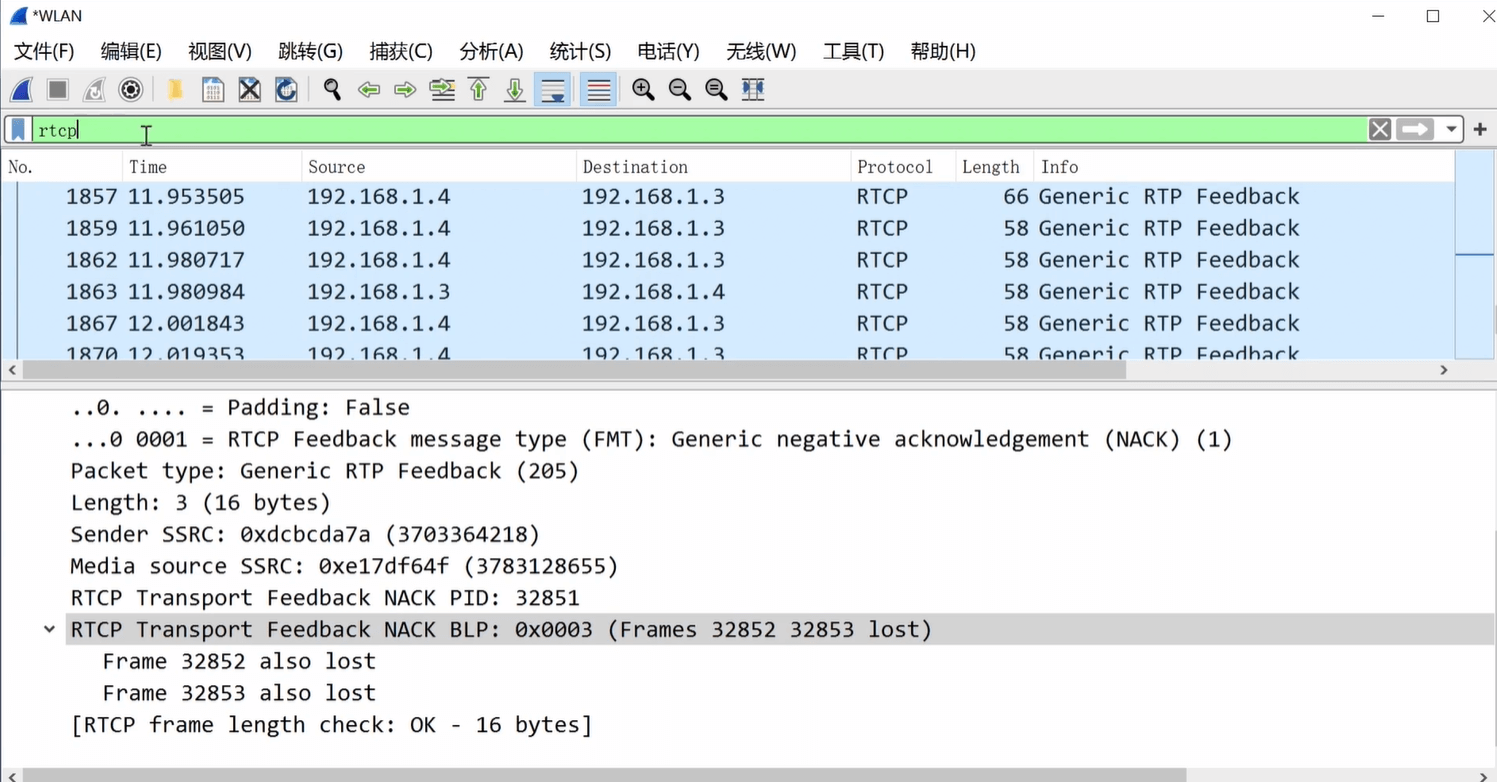The width and height of the screenshot is (1497, 782).
Task: Open the 分析(A) menu
Action: pyautogui.click(x=491, y=51)
